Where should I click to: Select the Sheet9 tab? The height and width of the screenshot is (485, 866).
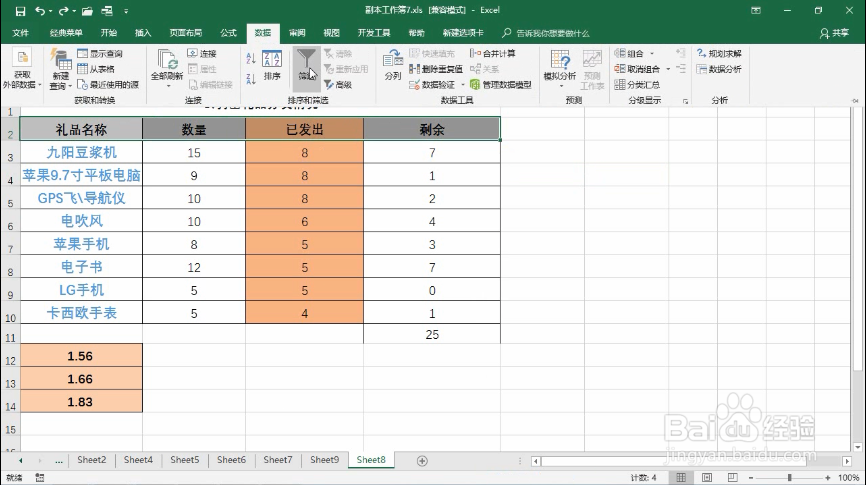coord(325,460)
